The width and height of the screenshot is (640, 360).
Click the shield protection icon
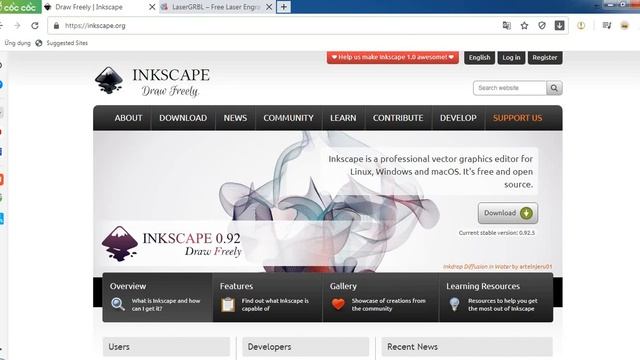point(542,26)
